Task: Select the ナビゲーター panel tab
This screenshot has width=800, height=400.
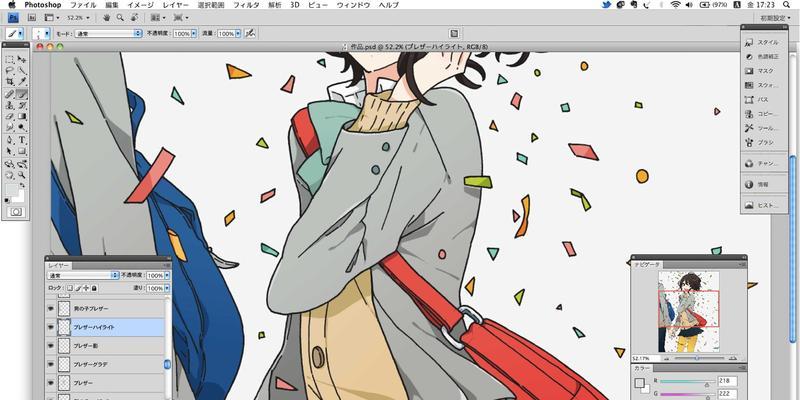Action: coord(647,265)
